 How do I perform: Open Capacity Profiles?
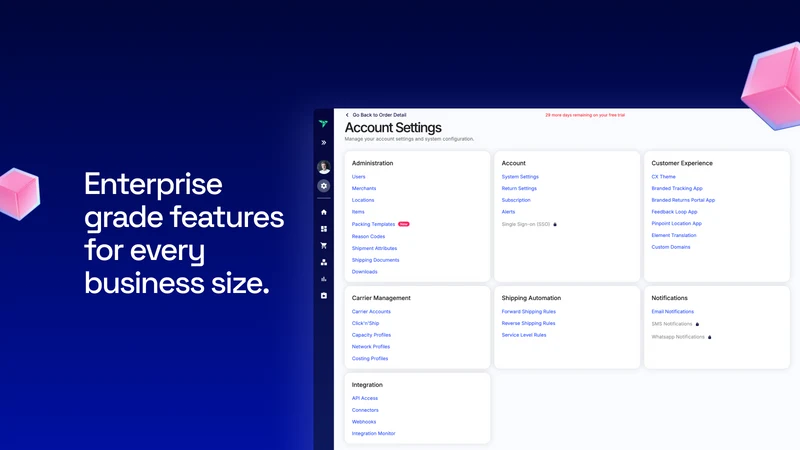(x=371, y=335)
